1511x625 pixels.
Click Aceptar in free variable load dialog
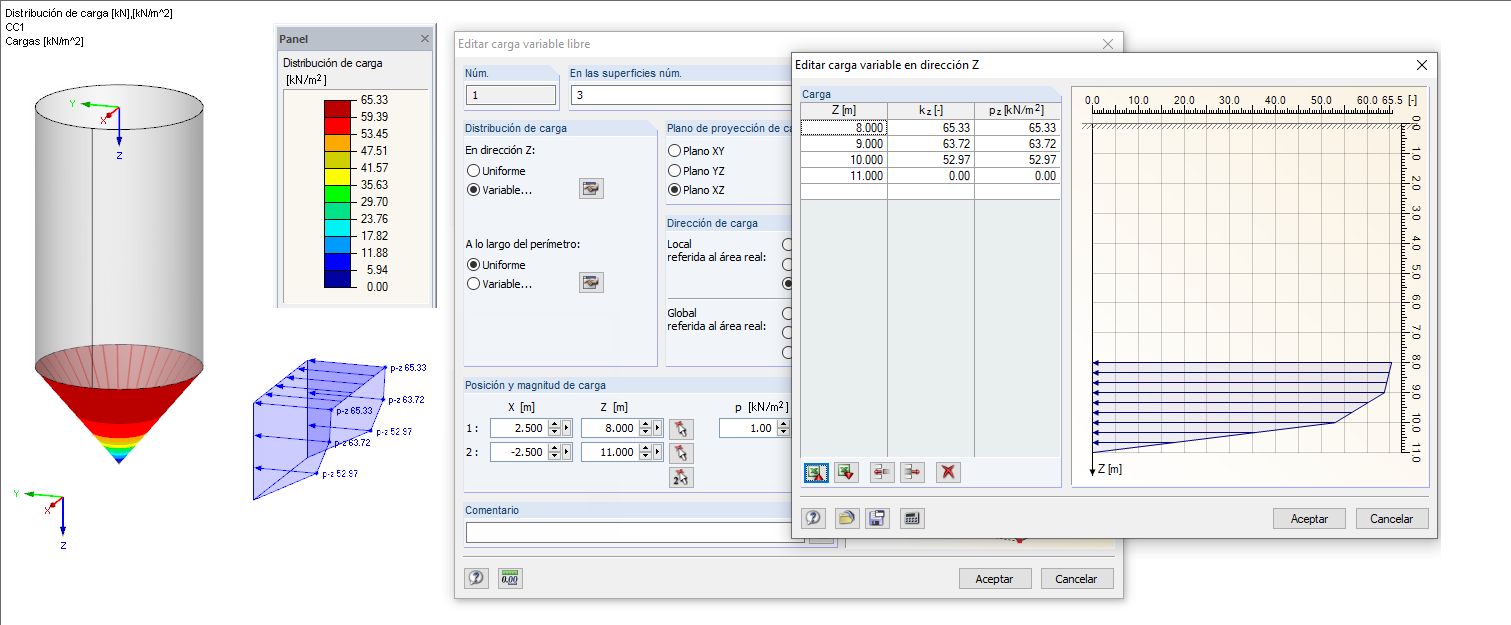click(x=994, y=579)
